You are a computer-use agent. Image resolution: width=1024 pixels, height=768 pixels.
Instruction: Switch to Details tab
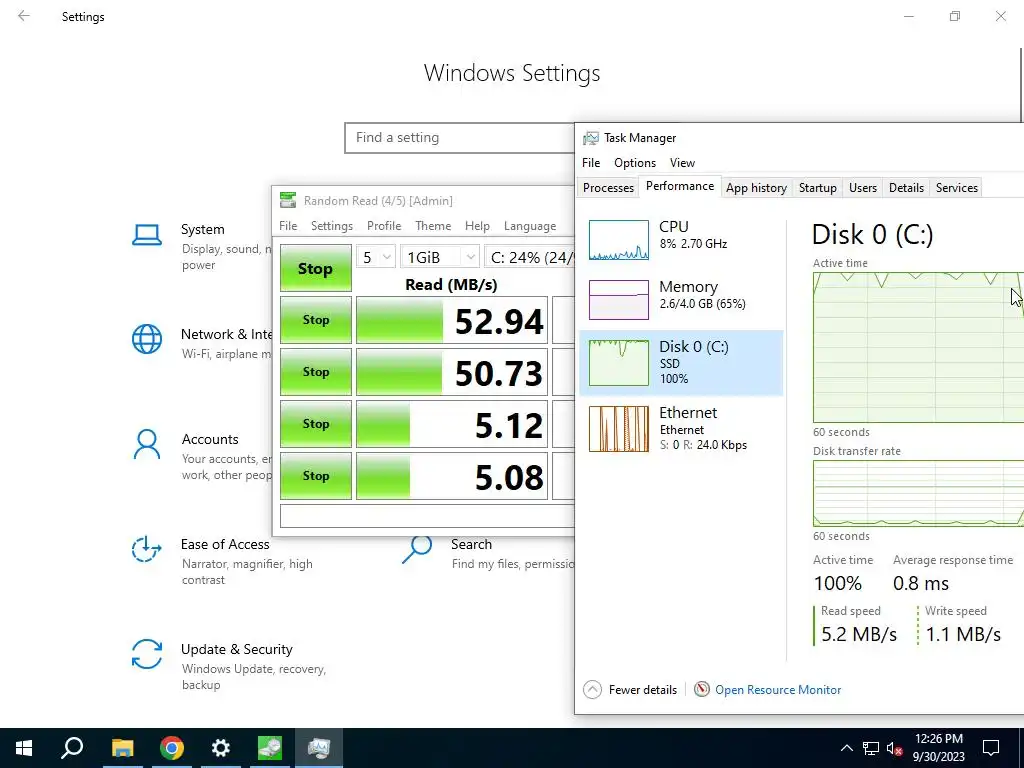coord(906,187)
